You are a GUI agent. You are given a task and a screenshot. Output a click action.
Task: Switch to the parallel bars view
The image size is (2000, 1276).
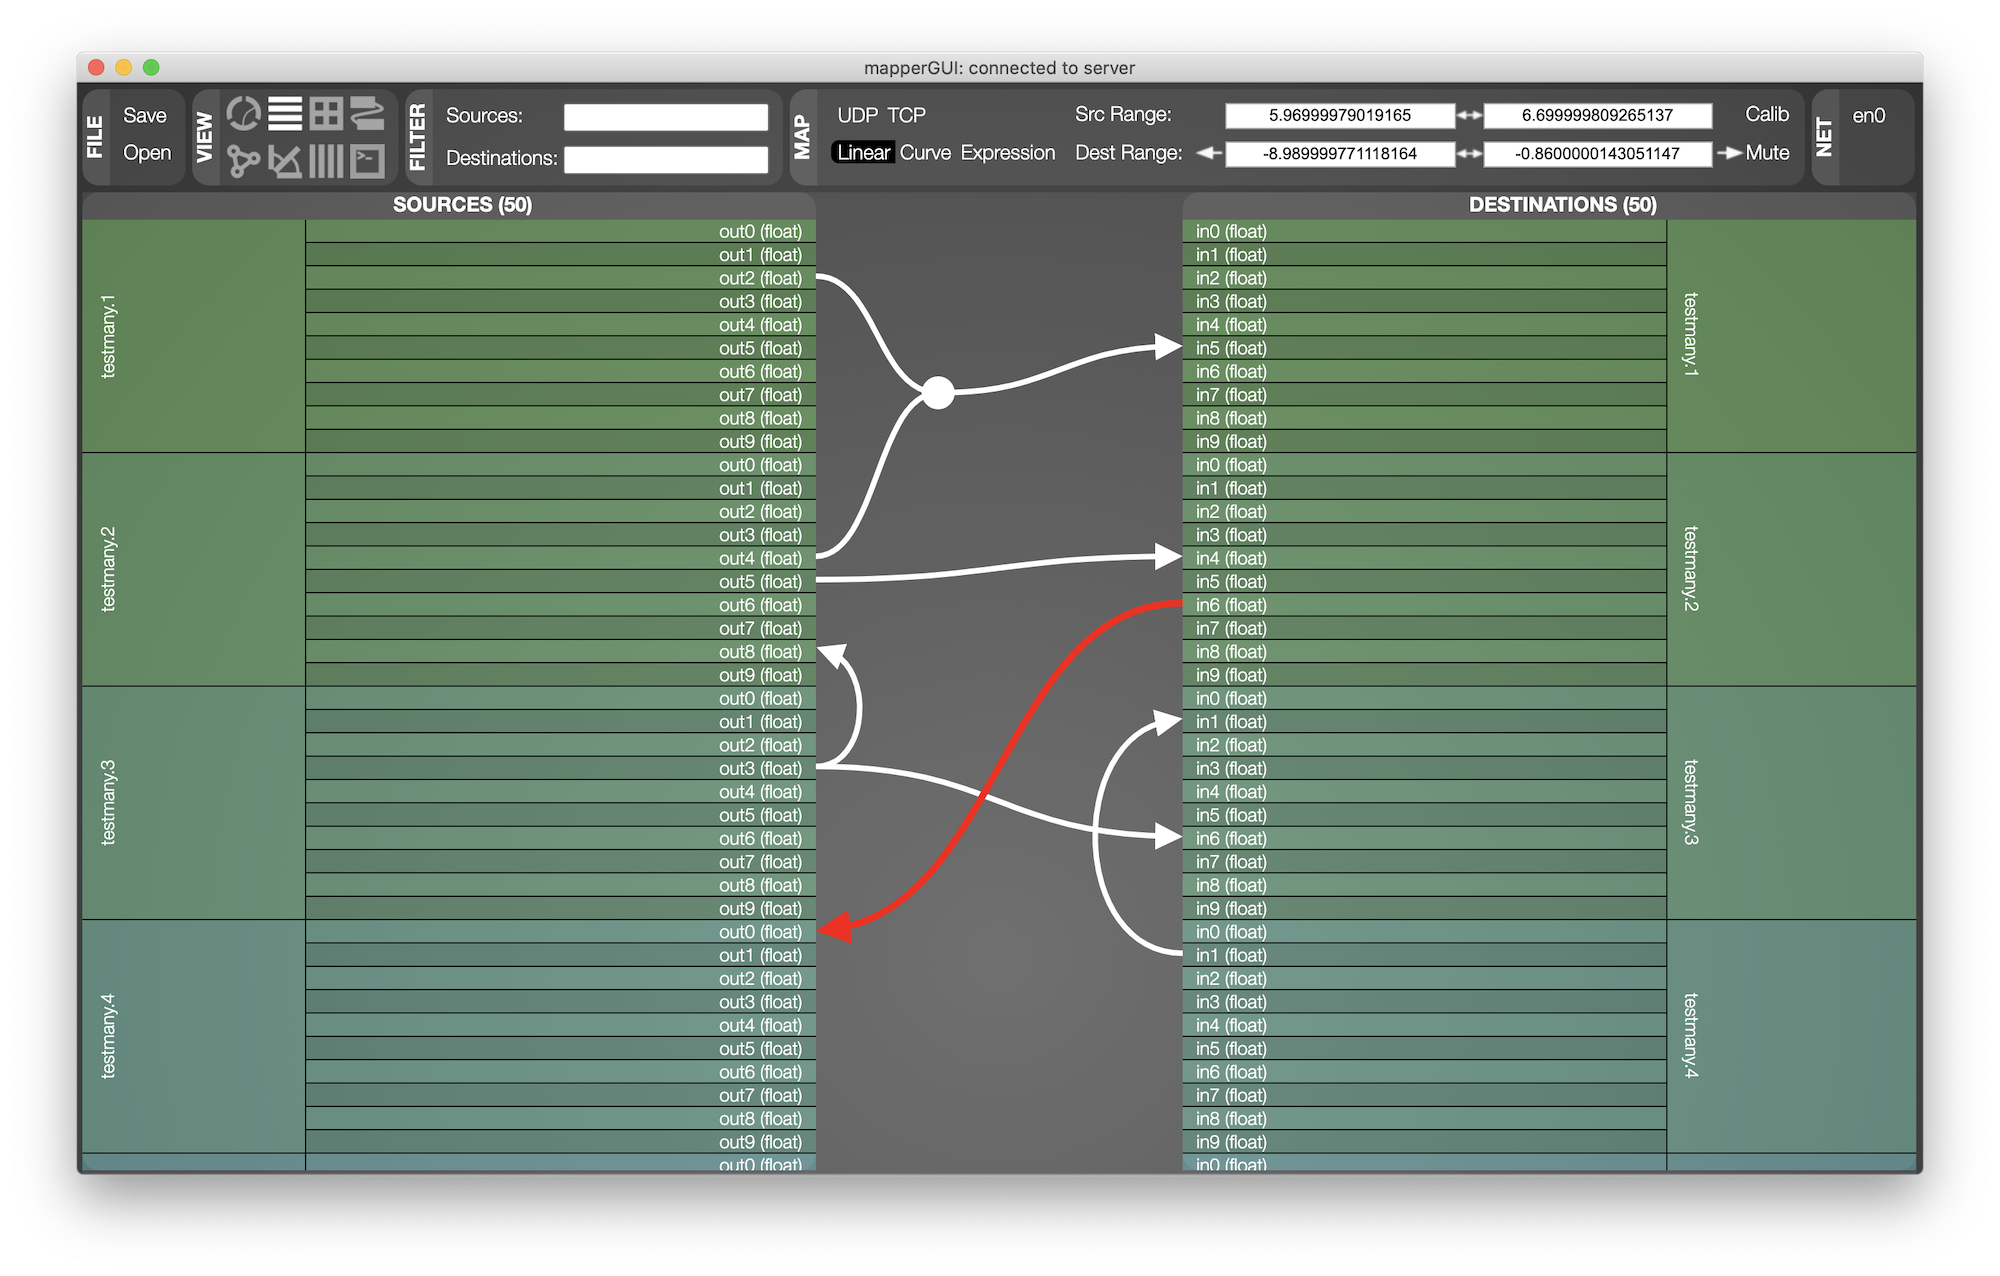[x=326, y=161]
